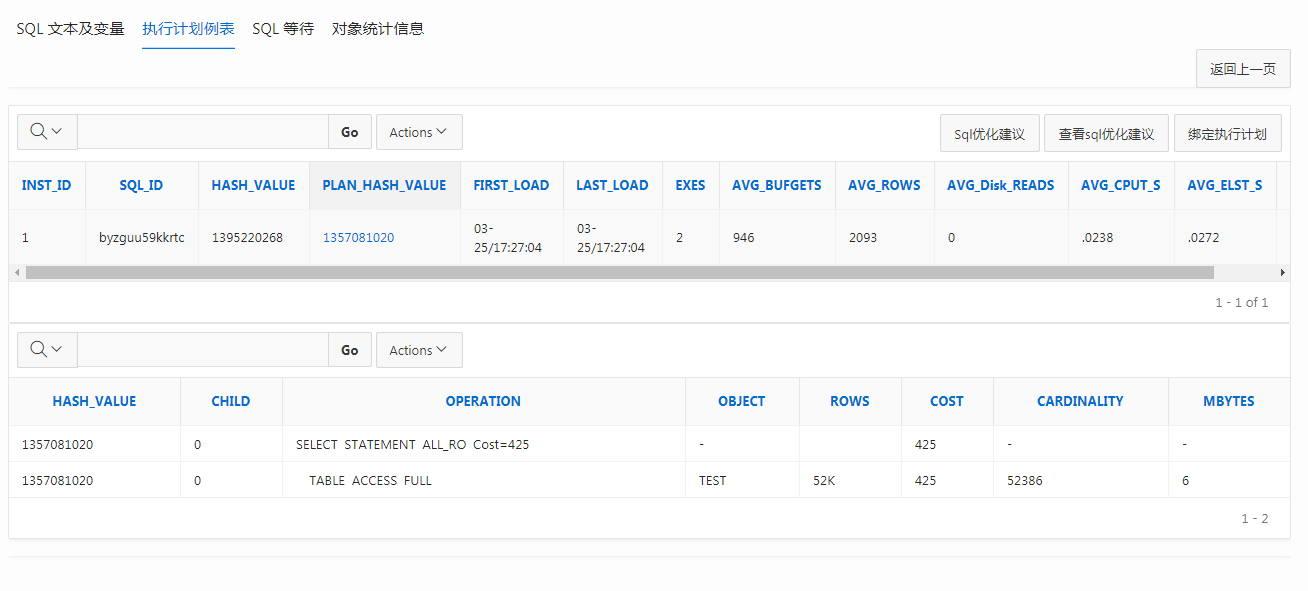Open plan hash link 1357081020
The width and height of the screenshot is (1308, 591).
(358, 238)
